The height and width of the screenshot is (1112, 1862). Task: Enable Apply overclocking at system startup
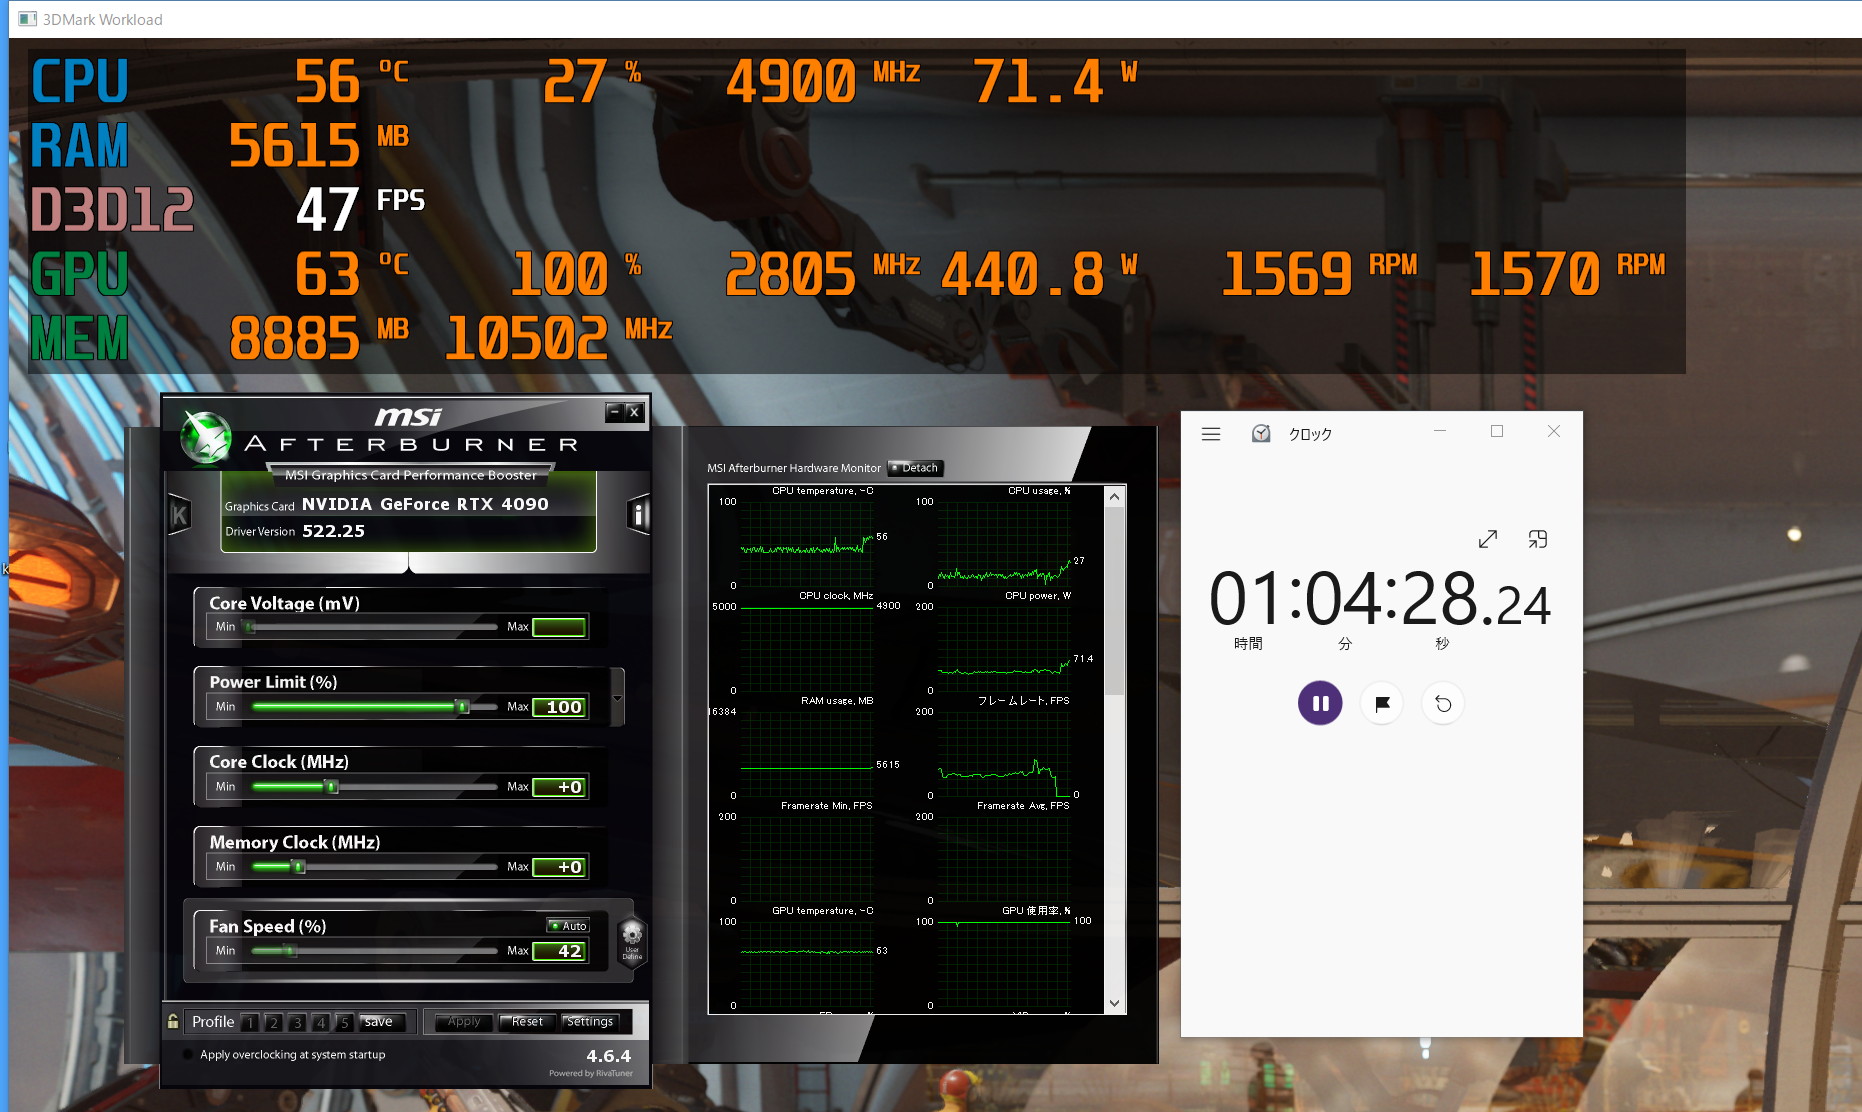click(188, 1054)
